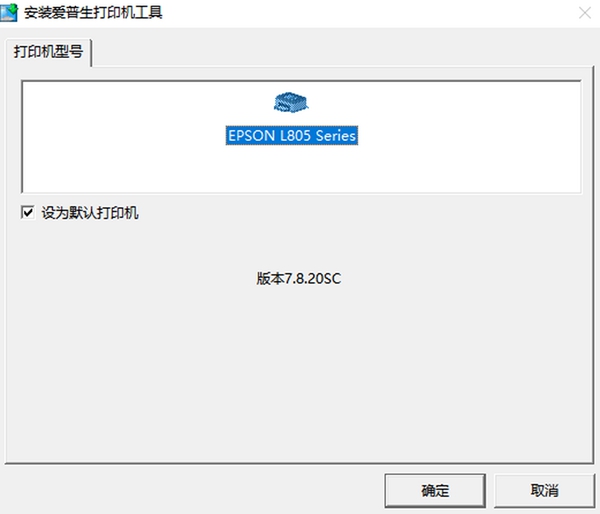Click the installer app icon in title bar
The height and width of the screenshot is (514, 600).
[x=9, y=13]
